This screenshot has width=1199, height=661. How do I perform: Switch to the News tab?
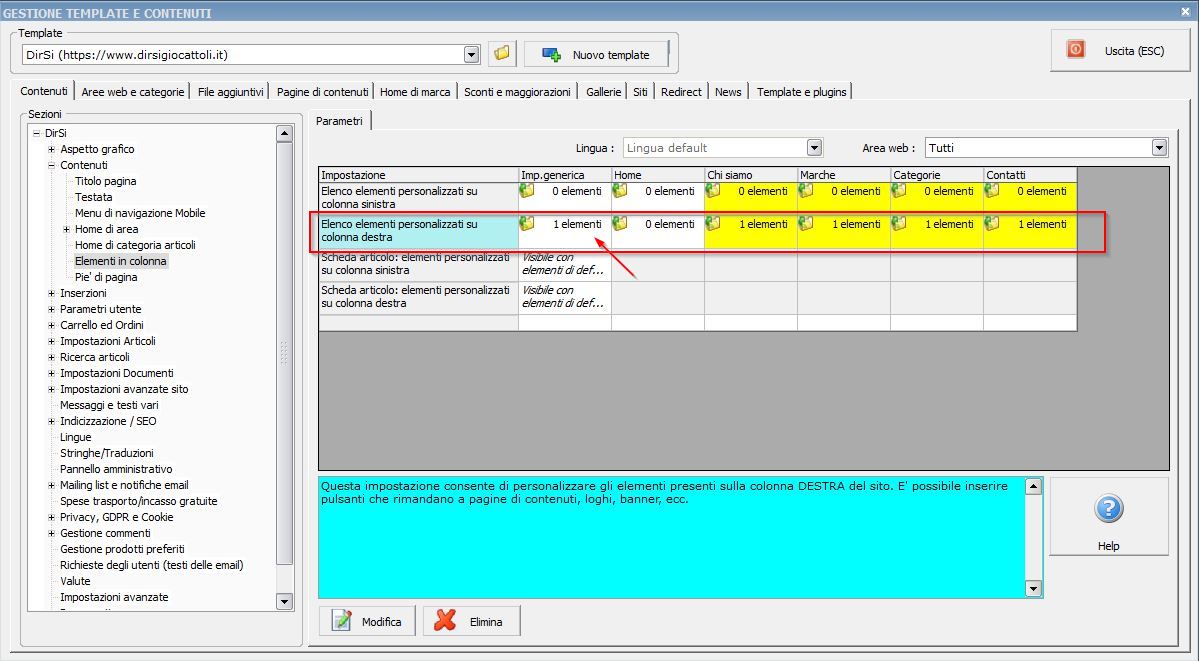point(728,92)
